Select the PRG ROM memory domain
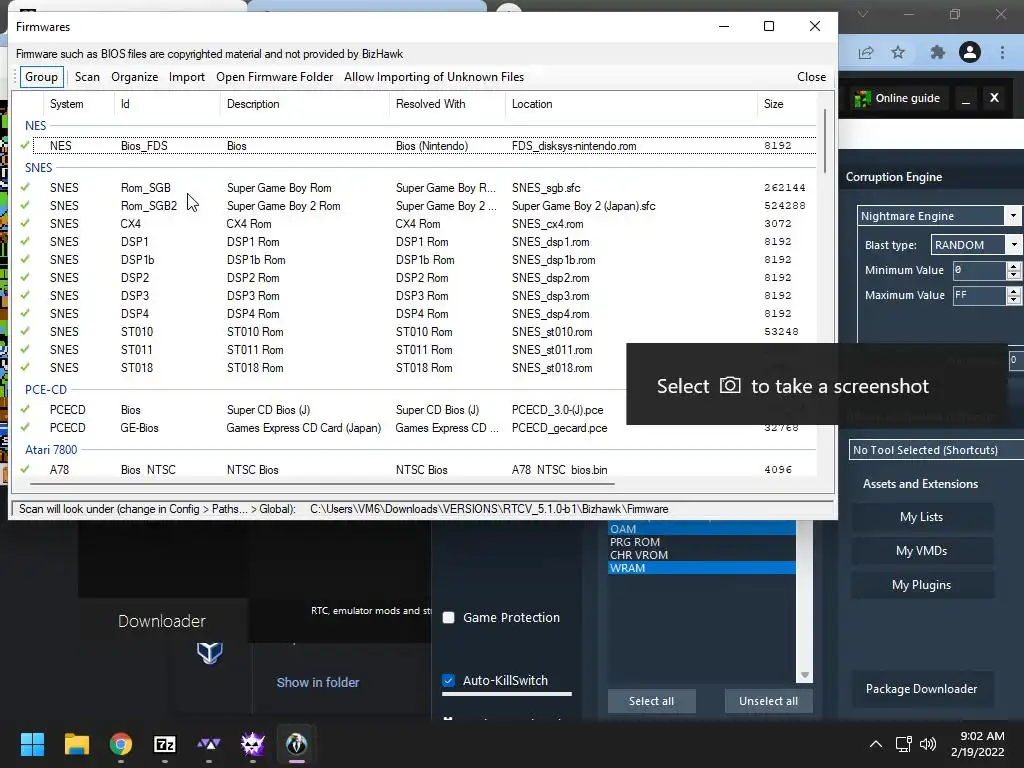This screenshot has width=1024, height=768. (x=701, y=542)
